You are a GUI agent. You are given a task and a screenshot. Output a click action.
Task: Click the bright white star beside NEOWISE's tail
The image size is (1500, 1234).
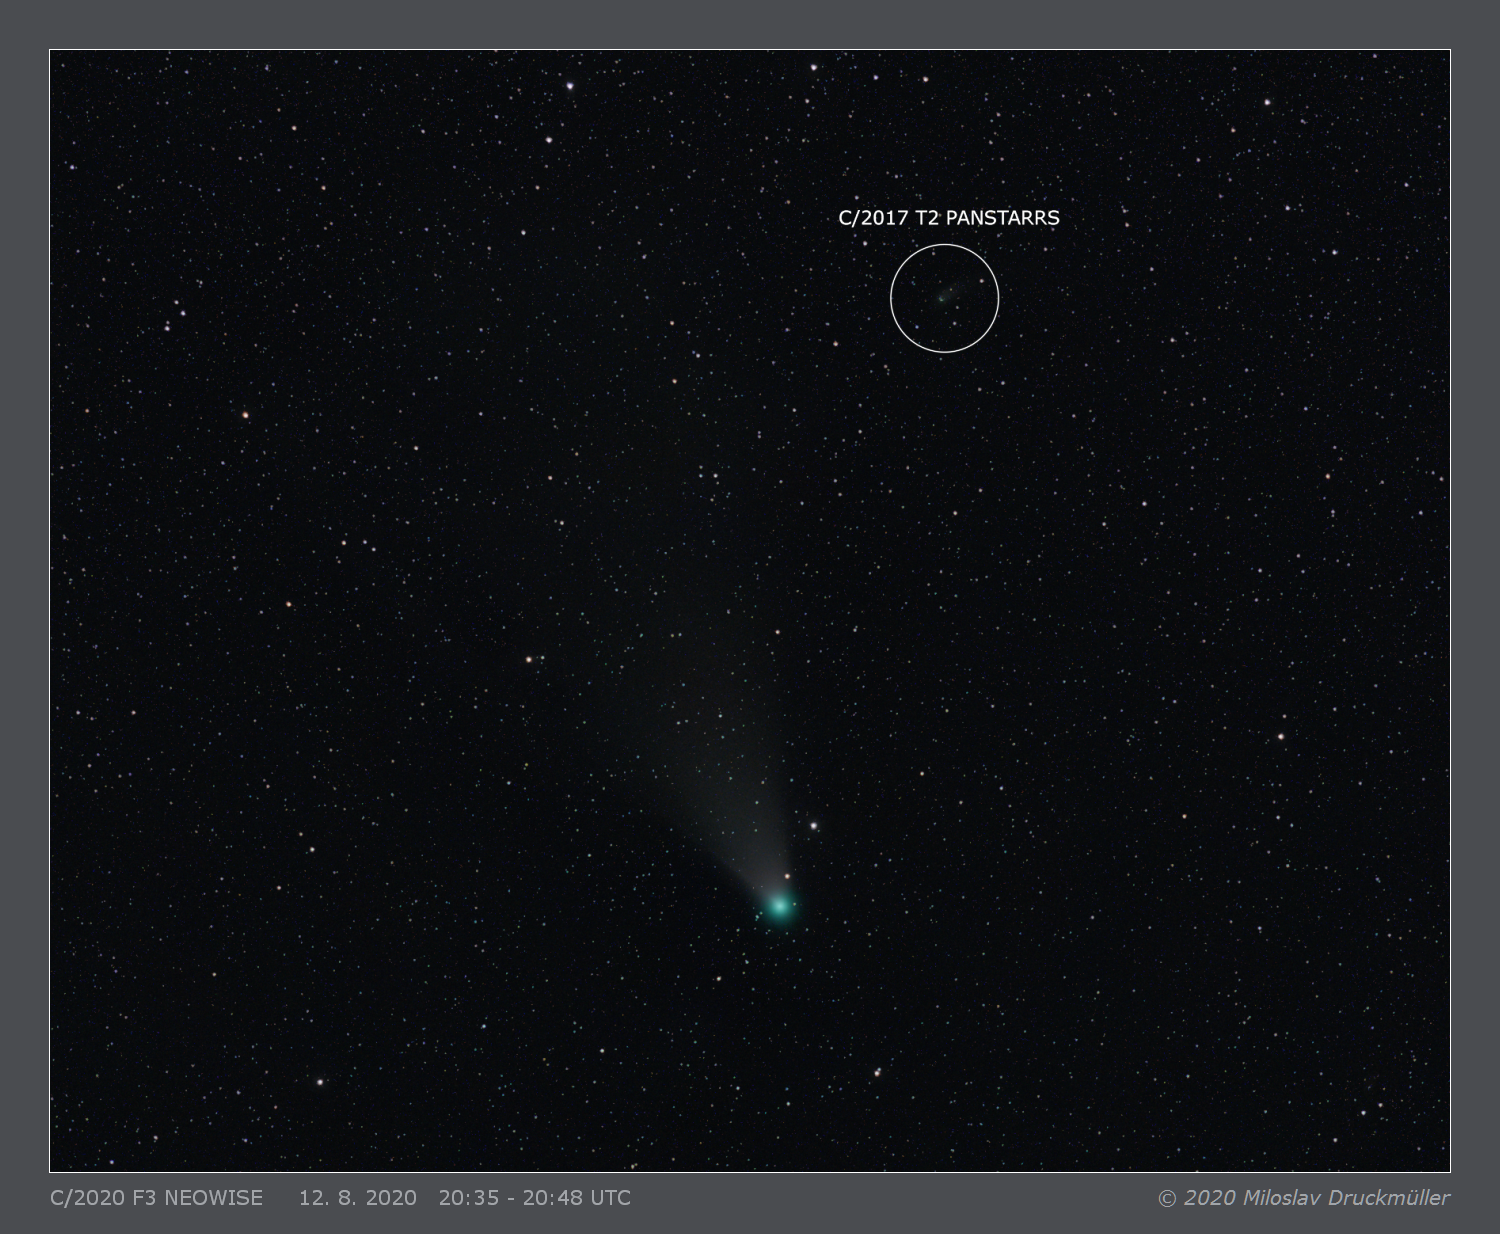[x=814, y=826]
